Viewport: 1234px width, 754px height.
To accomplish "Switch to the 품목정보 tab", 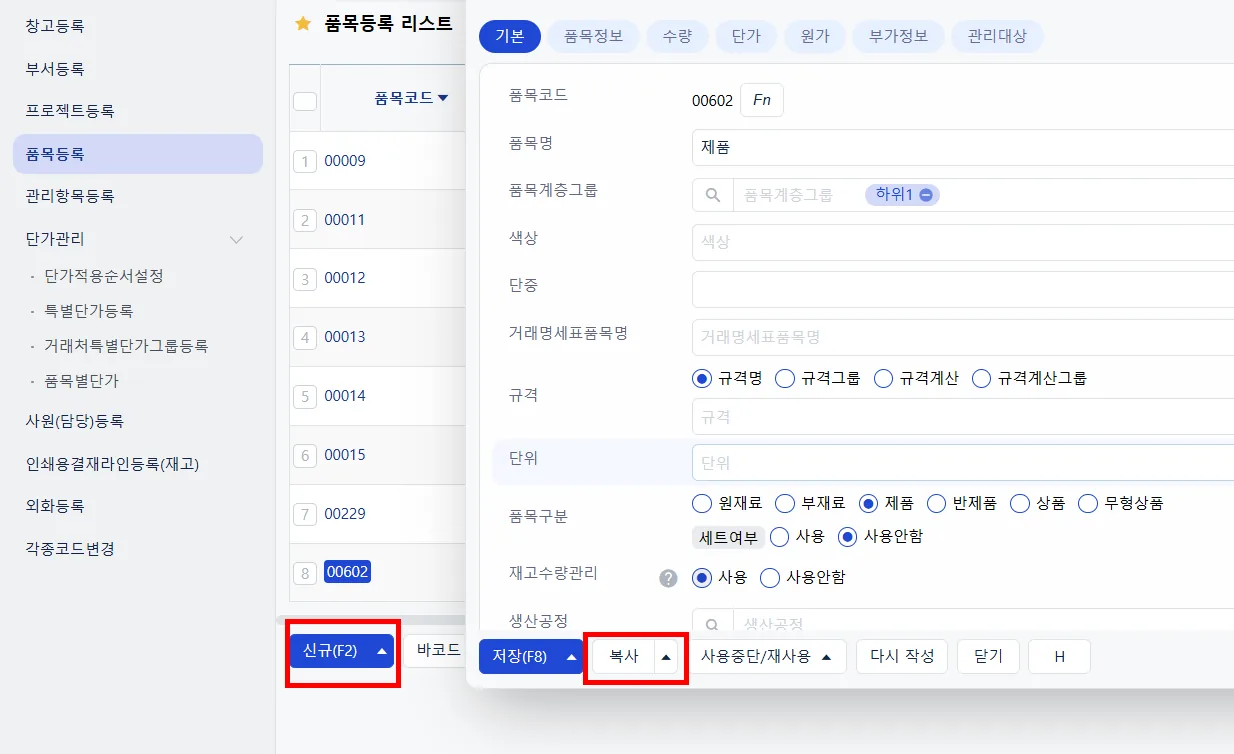I will [593, 37].
